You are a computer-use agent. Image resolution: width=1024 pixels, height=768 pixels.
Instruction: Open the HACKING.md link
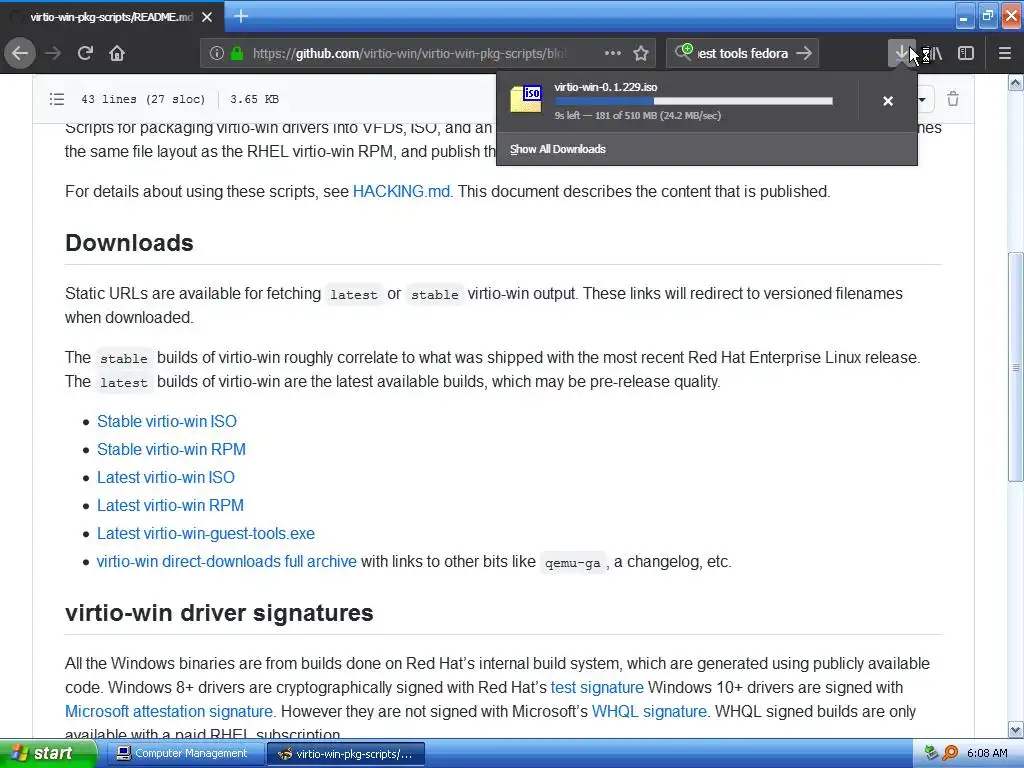(x=401, y=191)
